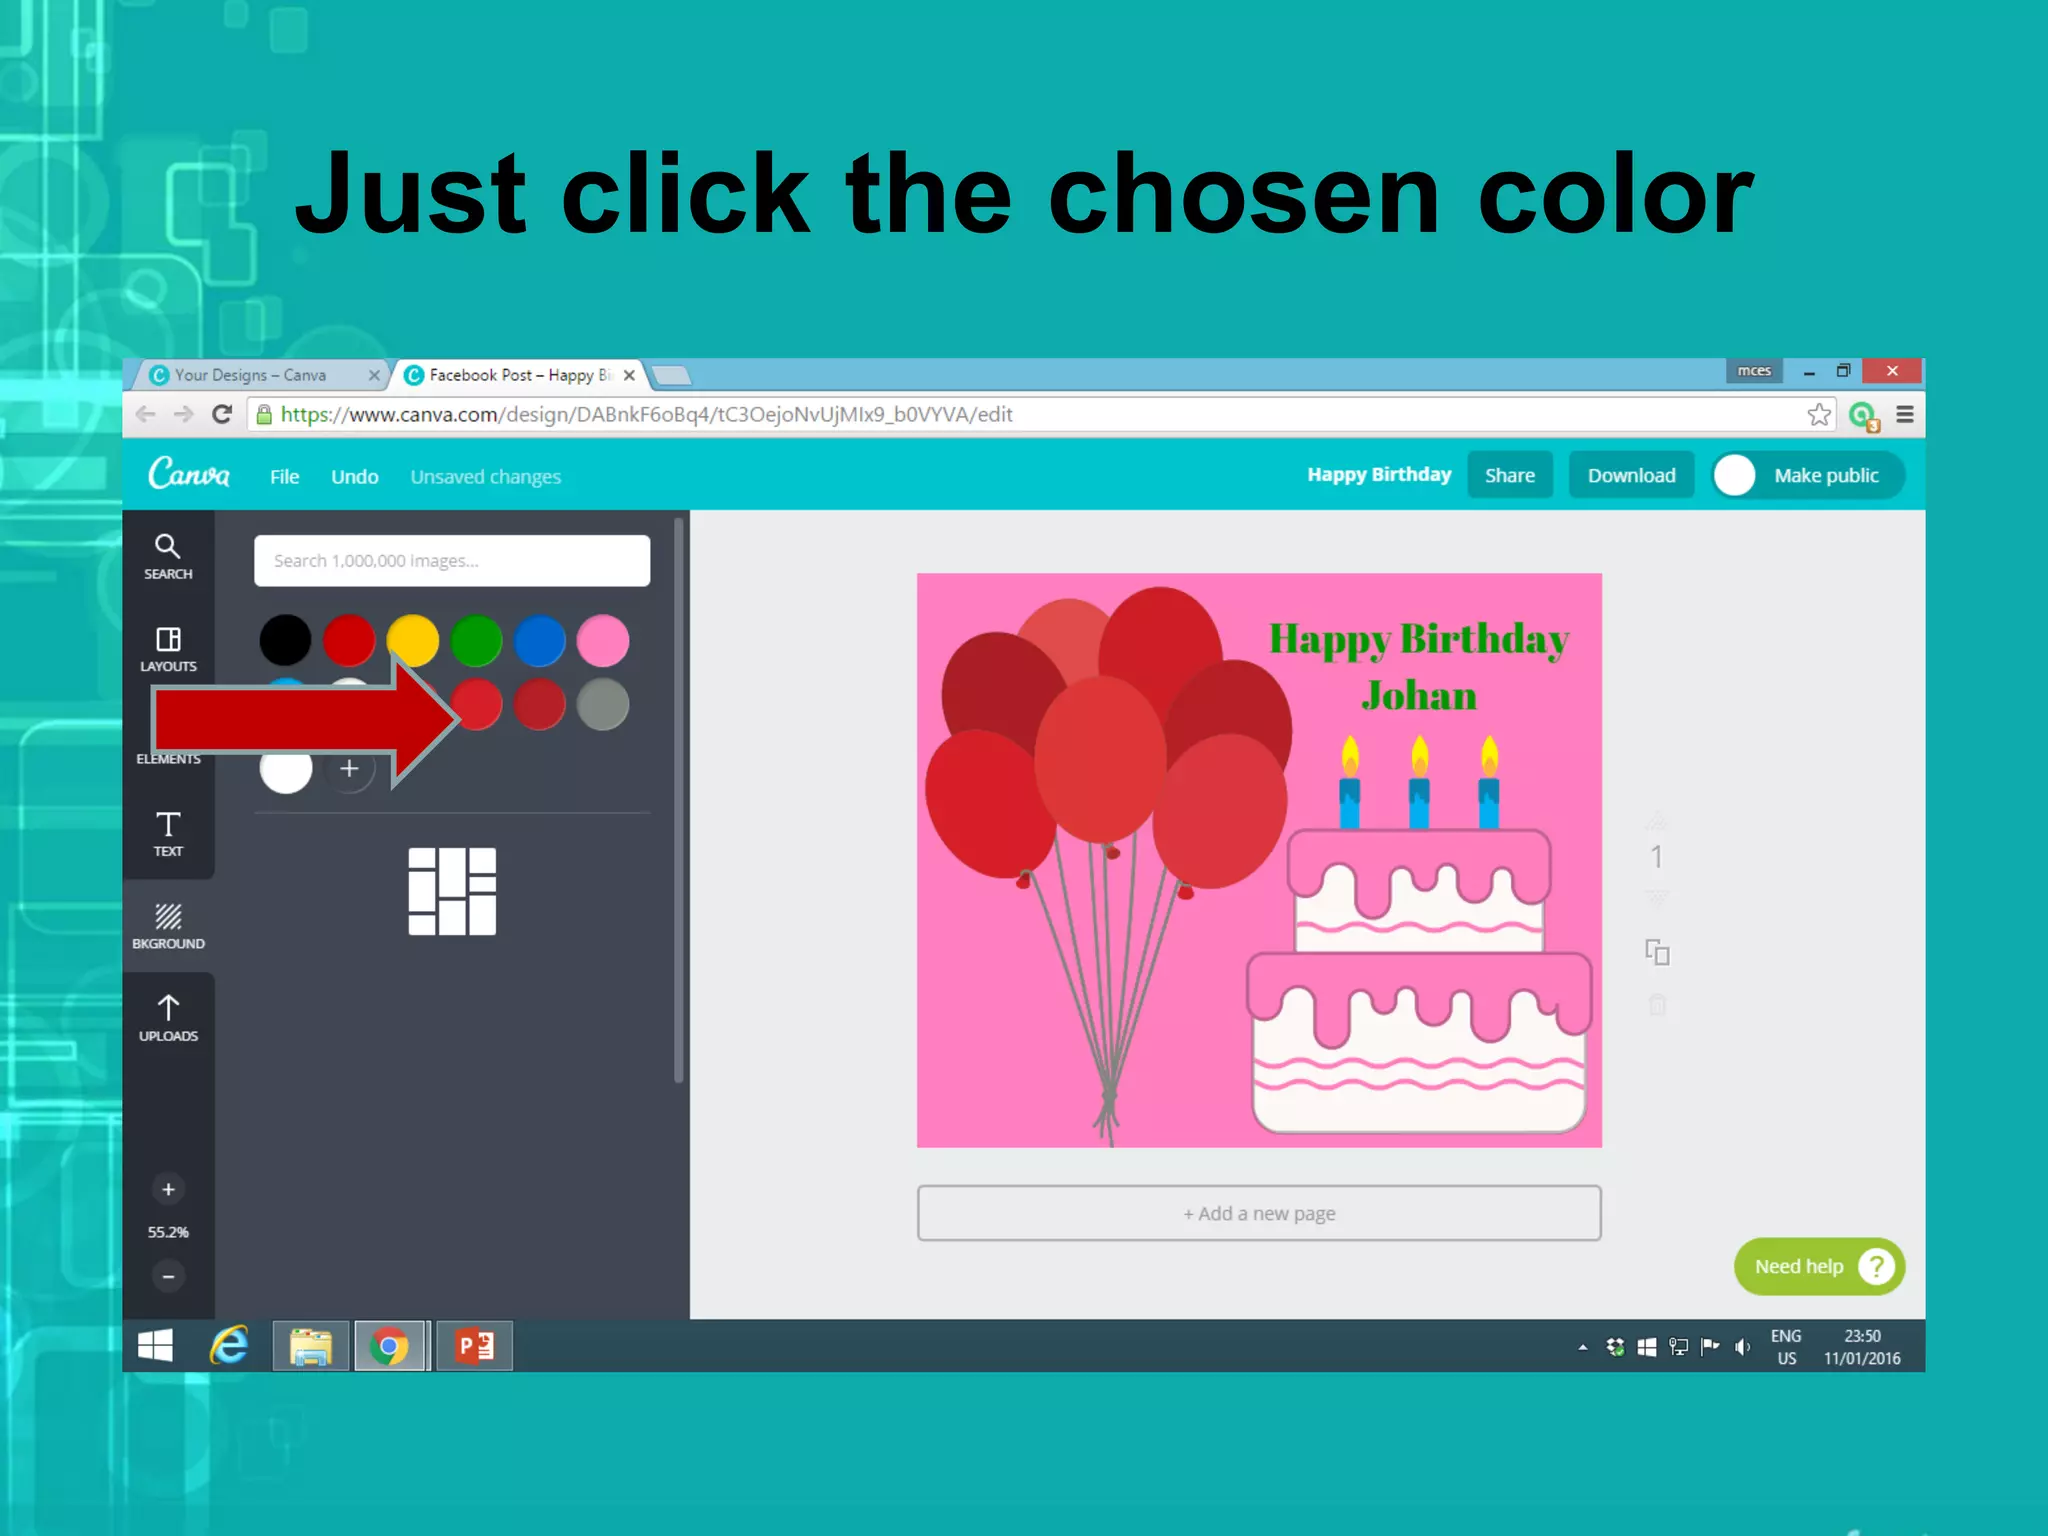Viewport: 2048px width, 1536px height.
Task: Click Undo in the top bar
Action: [355, 477]
